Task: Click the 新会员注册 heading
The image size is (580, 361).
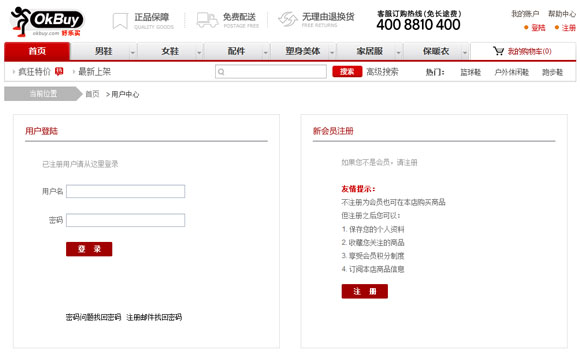Action: click(x=333, y=131)
